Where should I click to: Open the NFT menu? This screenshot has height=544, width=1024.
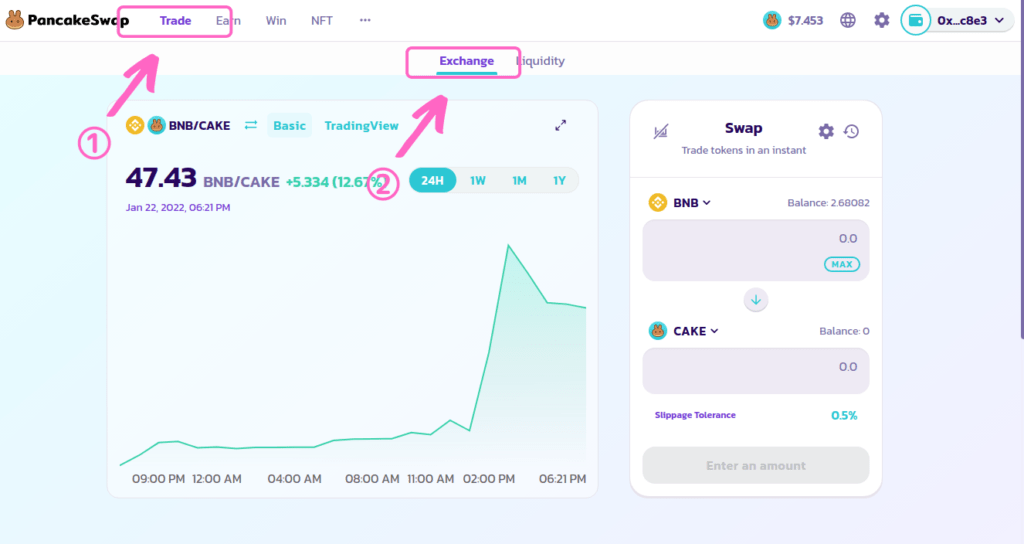[321, 21]
